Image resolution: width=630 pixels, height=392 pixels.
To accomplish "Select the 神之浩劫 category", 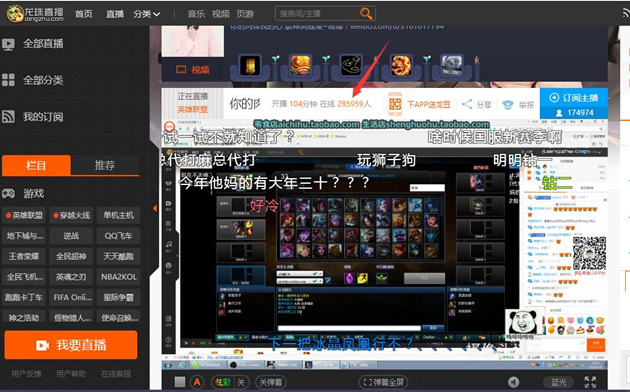I will (24, 317).
